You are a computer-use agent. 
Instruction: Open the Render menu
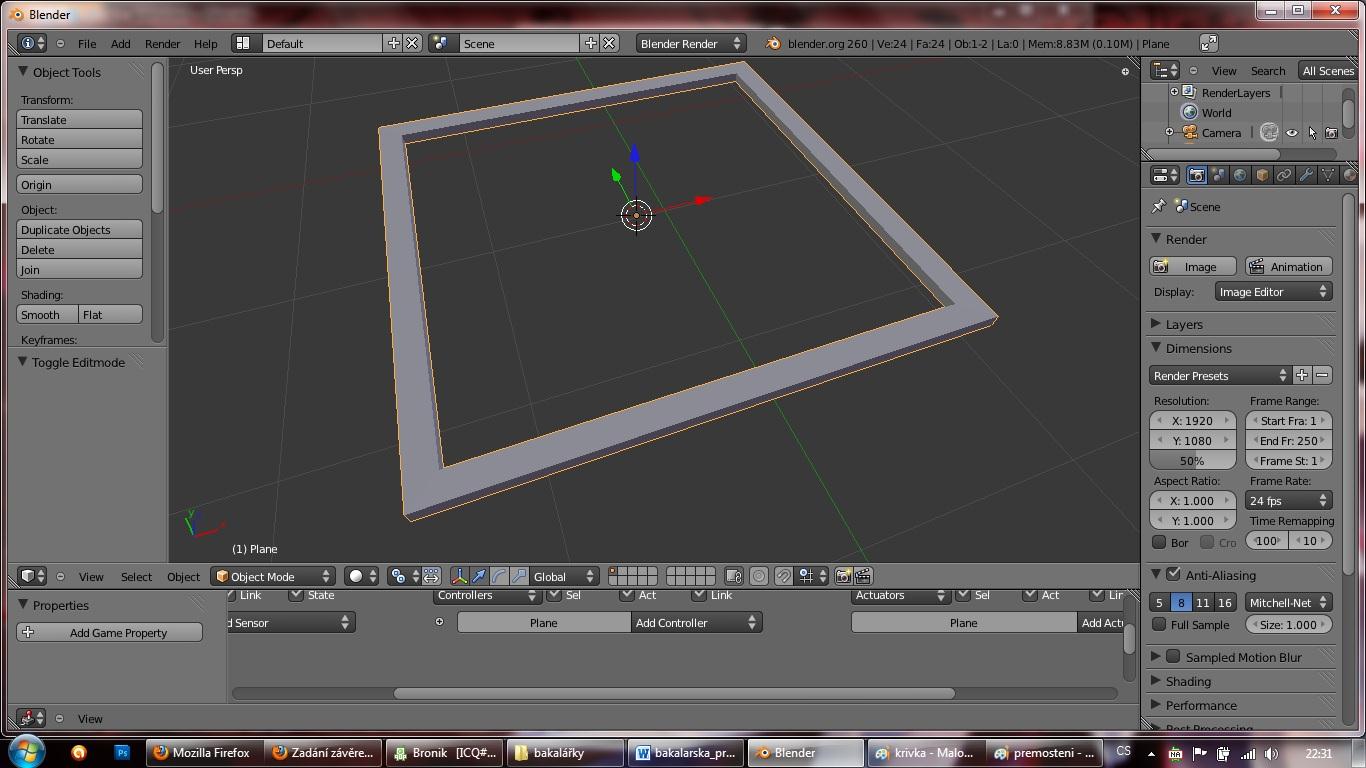point(162,43)
